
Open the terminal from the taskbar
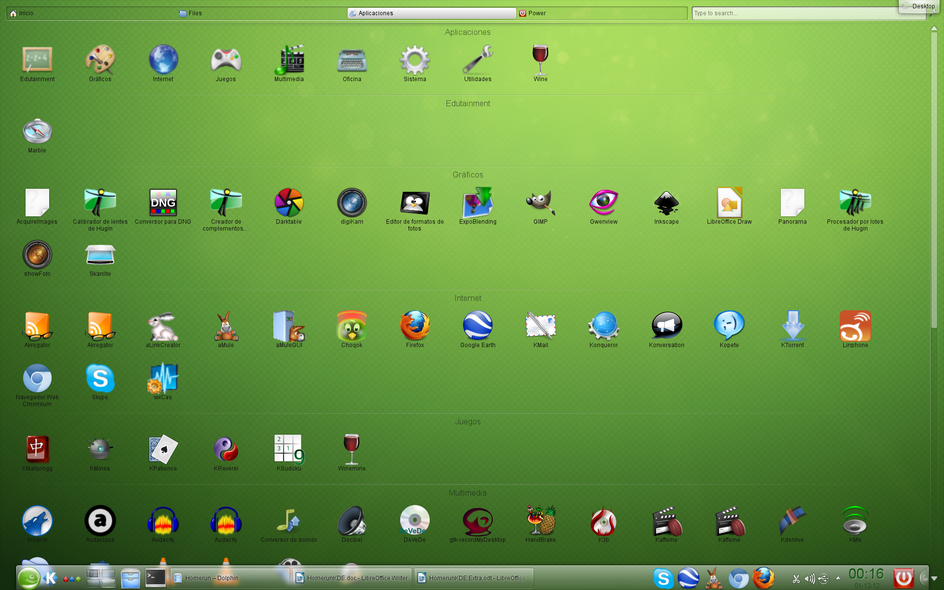[155, 578]
